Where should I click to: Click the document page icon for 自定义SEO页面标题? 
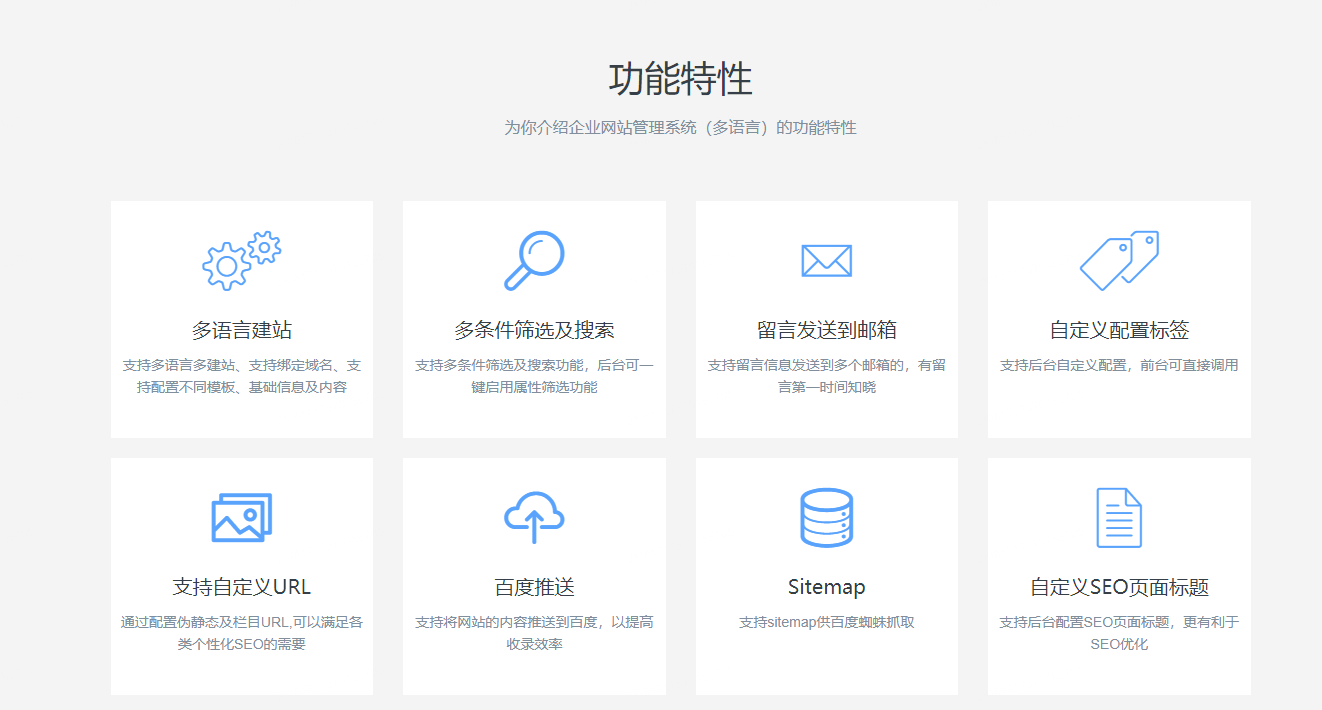coord(1119,518)
